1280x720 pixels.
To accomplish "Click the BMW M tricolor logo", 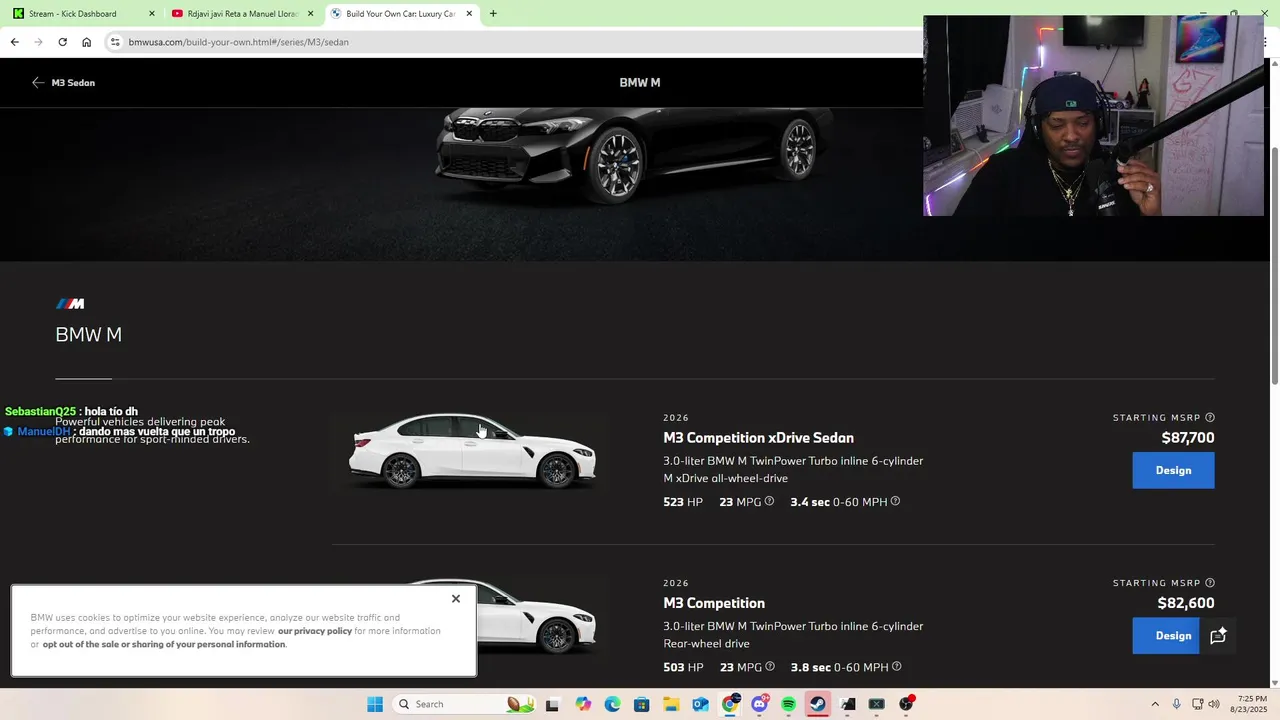I will tap(70, 304).
